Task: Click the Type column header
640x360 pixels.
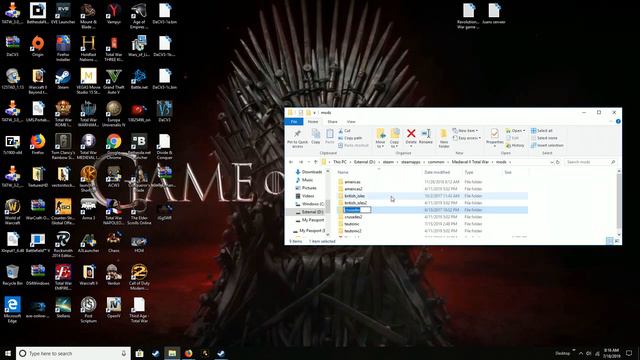Action: 469,172
